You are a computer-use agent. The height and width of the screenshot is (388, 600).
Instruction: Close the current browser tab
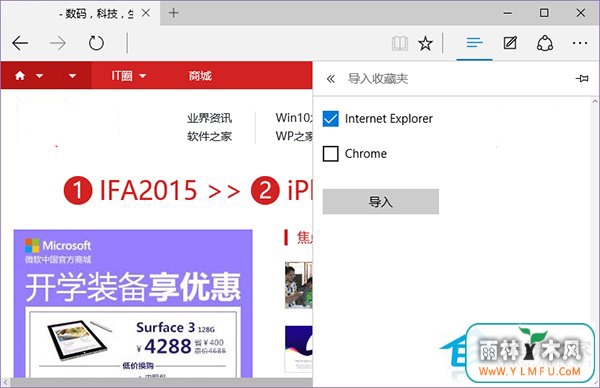pyautogui.click(x=146, y=13)
